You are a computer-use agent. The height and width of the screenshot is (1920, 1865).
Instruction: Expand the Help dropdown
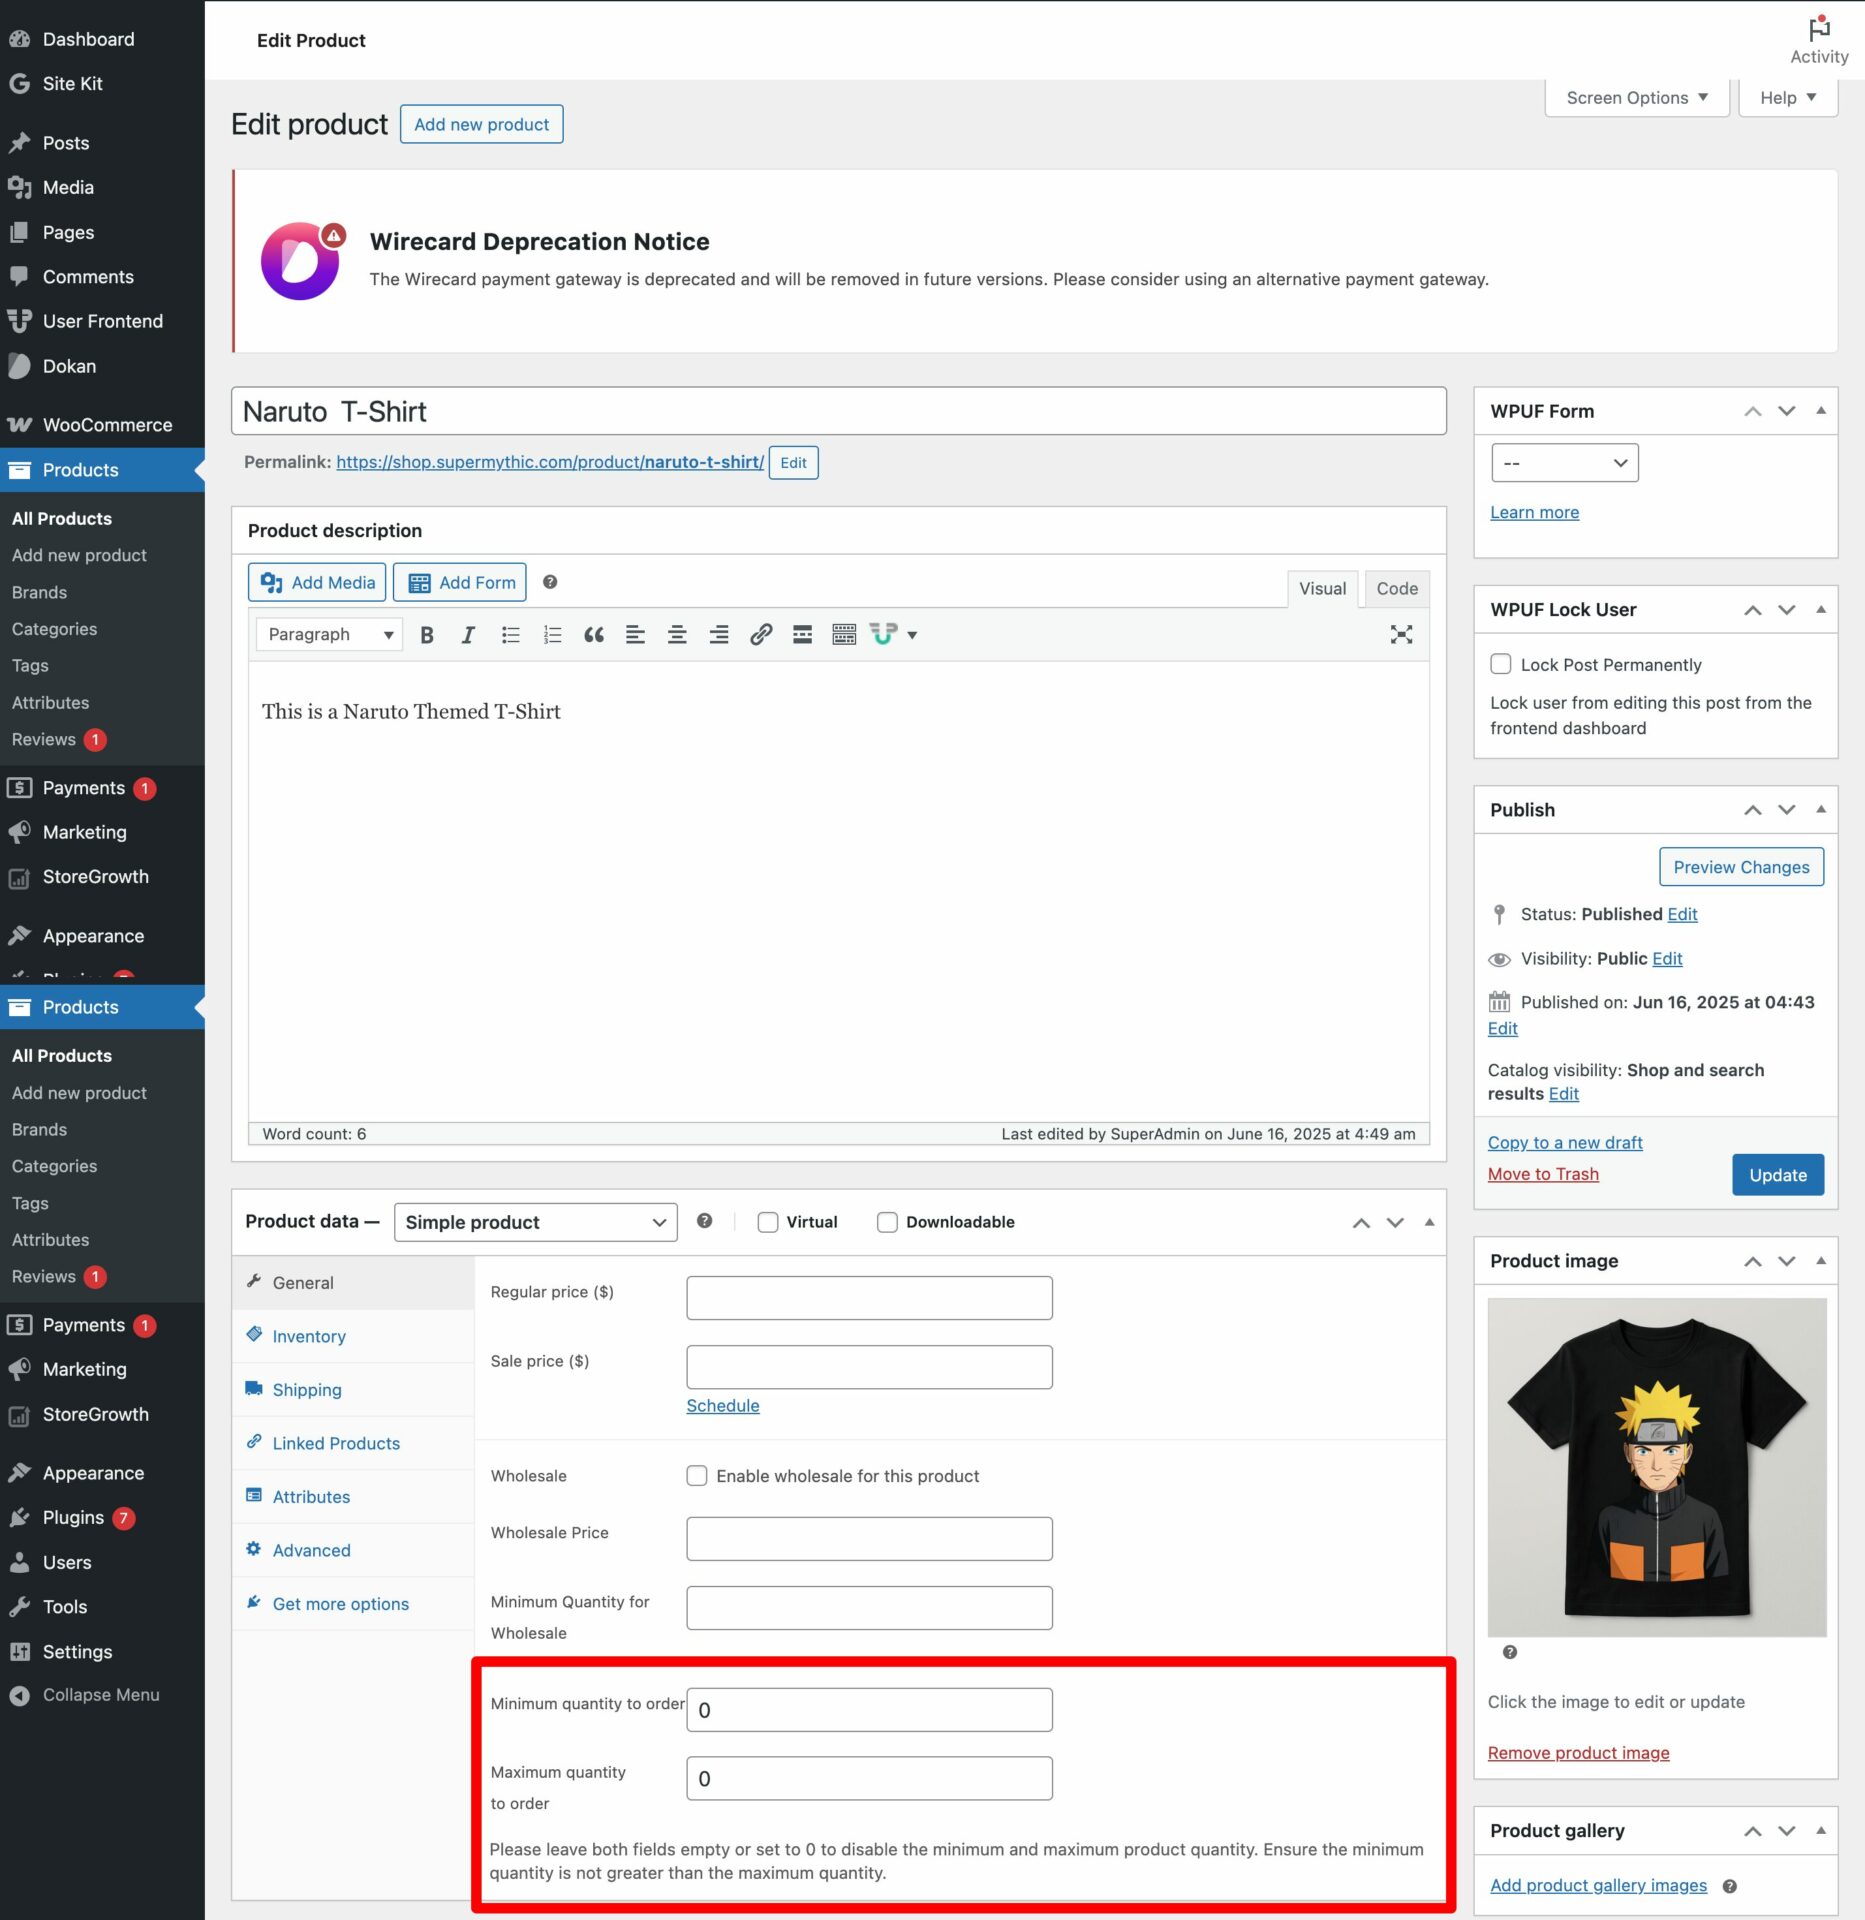pos(1787,98)
